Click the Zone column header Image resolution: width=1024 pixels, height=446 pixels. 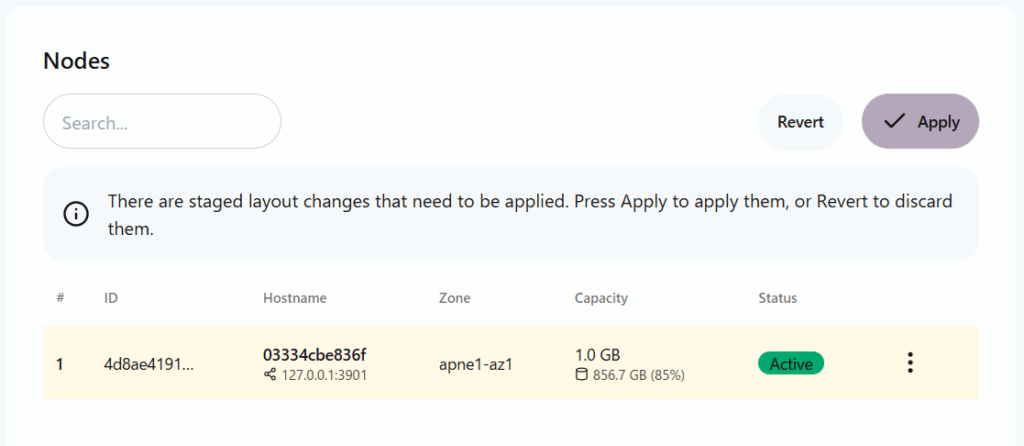[x=454, y=298]
